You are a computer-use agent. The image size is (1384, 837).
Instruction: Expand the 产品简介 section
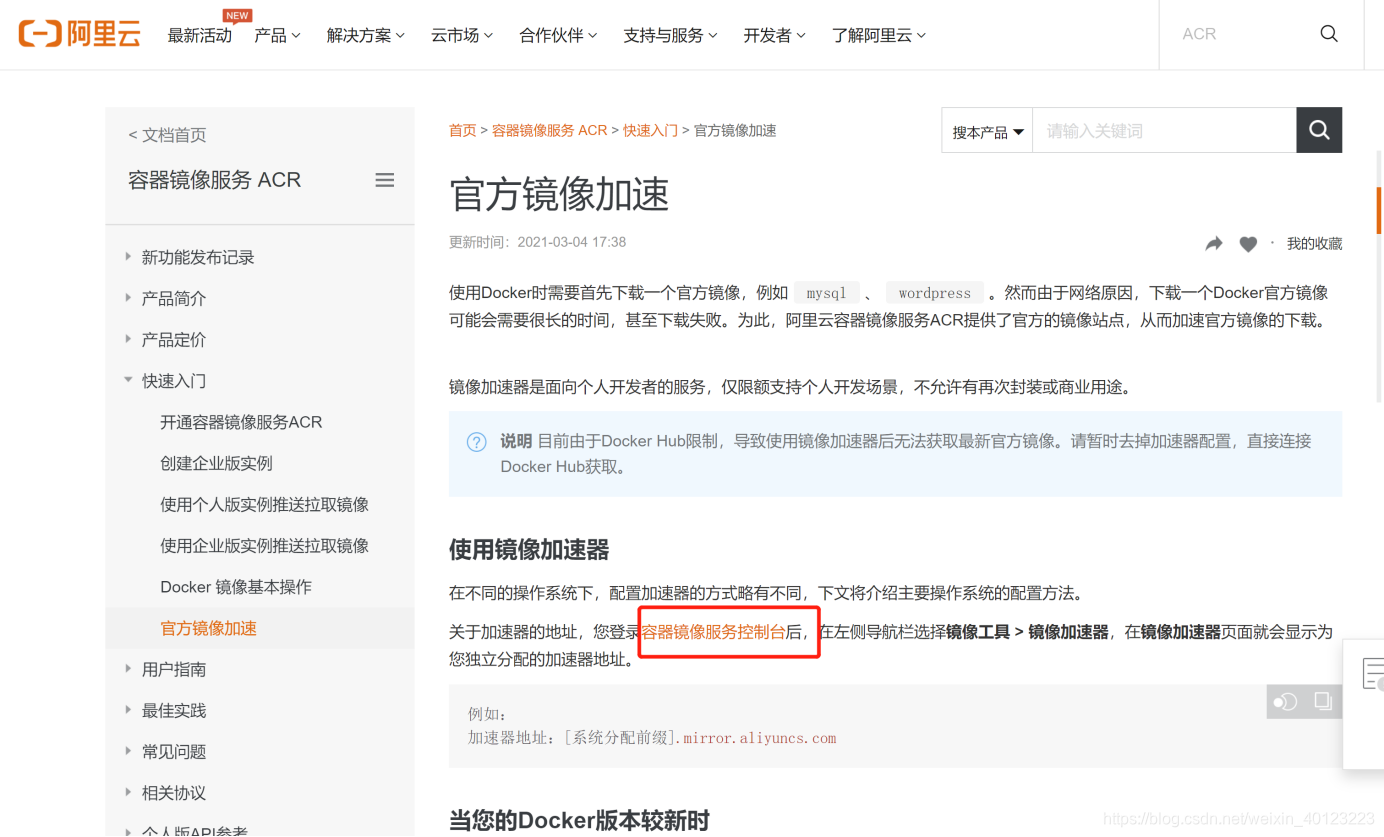point(174,298)
